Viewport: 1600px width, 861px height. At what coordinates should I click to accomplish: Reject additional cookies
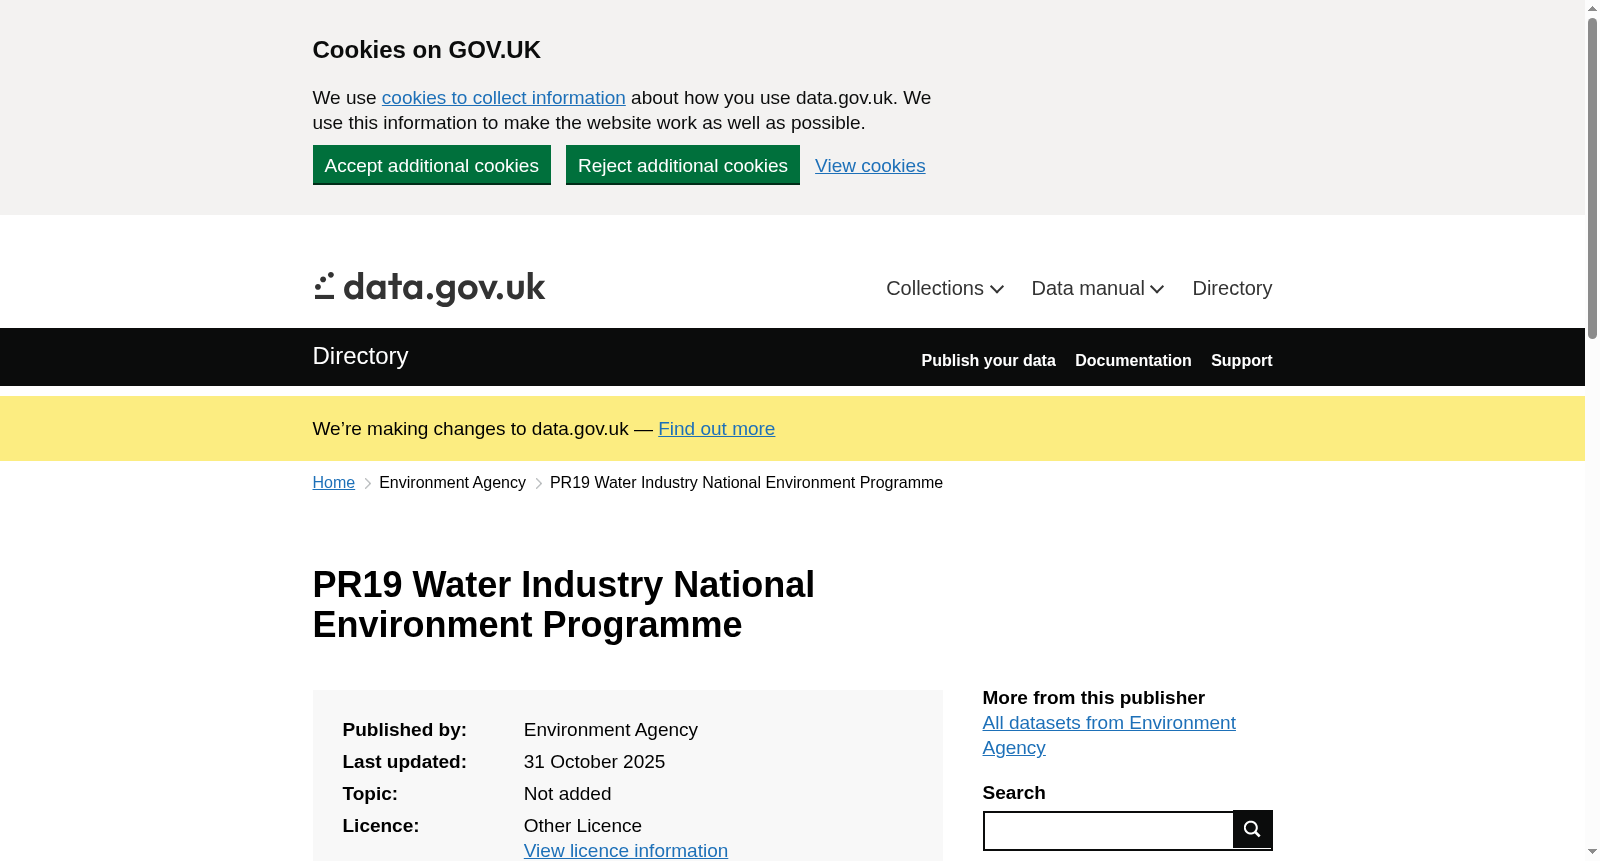pyautogui.click(x=683, y=165)
